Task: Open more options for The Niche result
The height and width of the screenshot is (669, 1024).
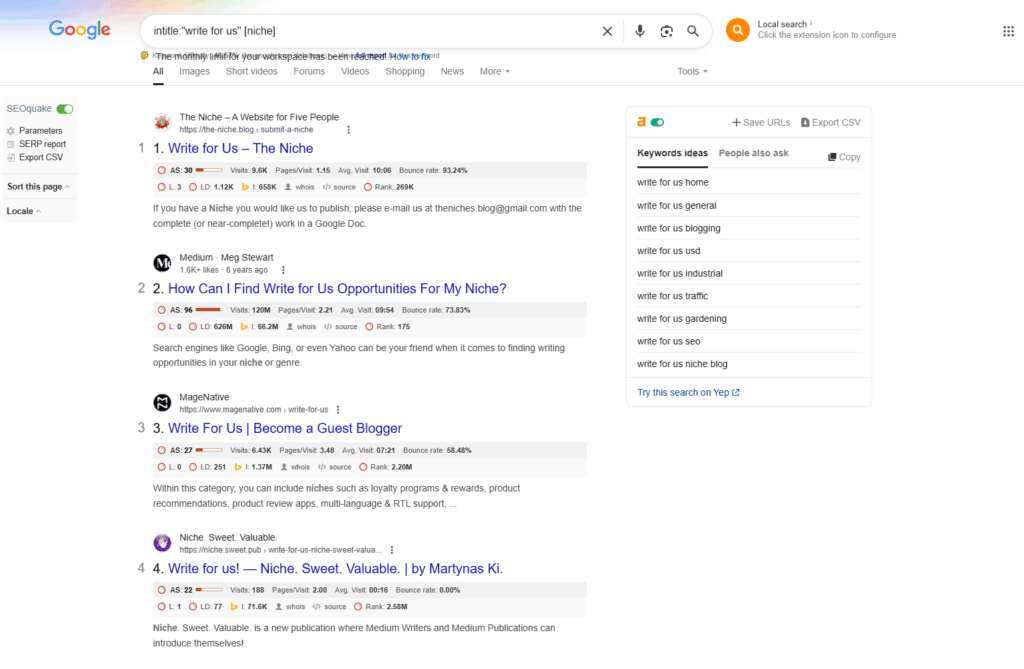Action: click(x=349, y=129)
